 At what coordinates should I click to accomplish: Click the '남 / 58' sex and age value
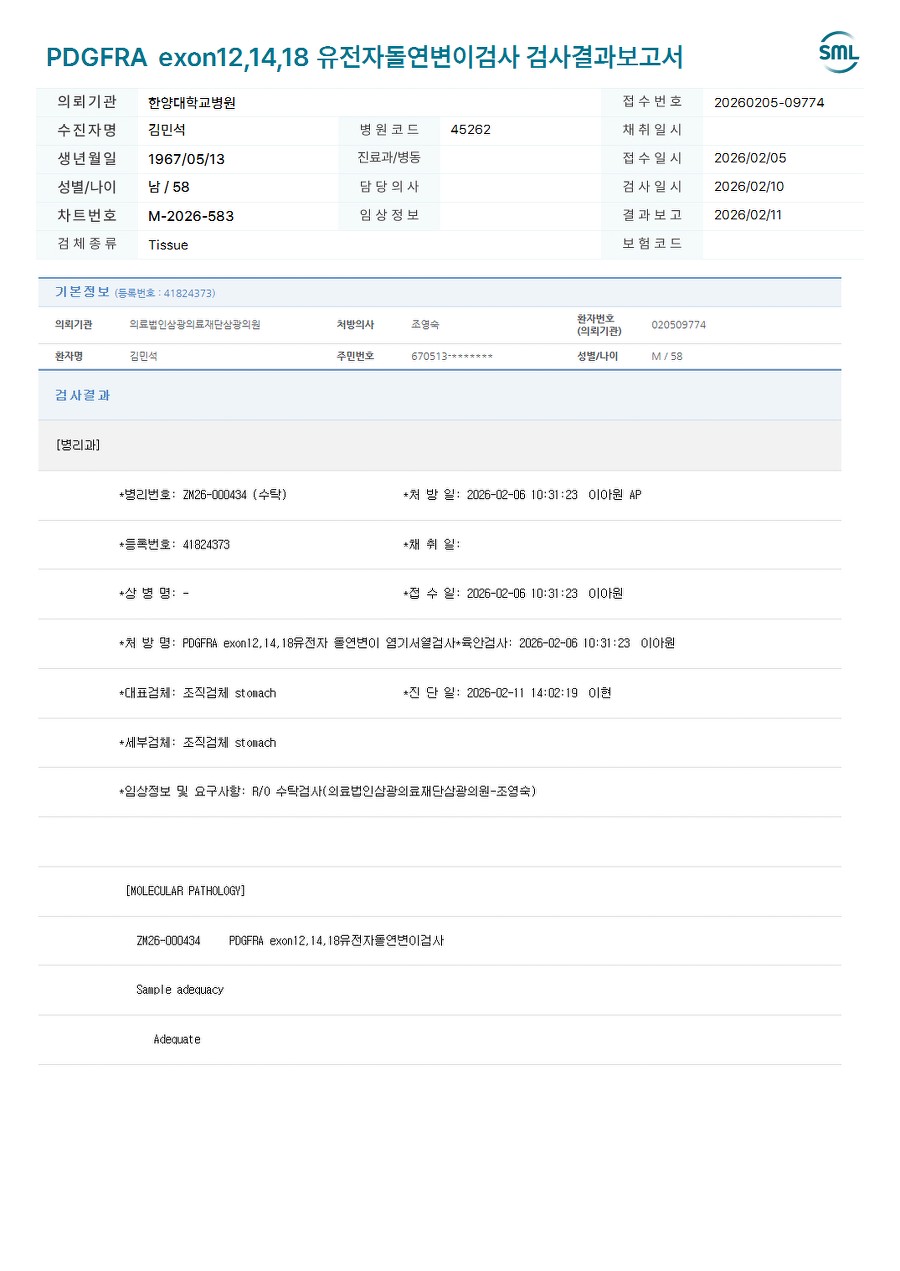point(168,187)
